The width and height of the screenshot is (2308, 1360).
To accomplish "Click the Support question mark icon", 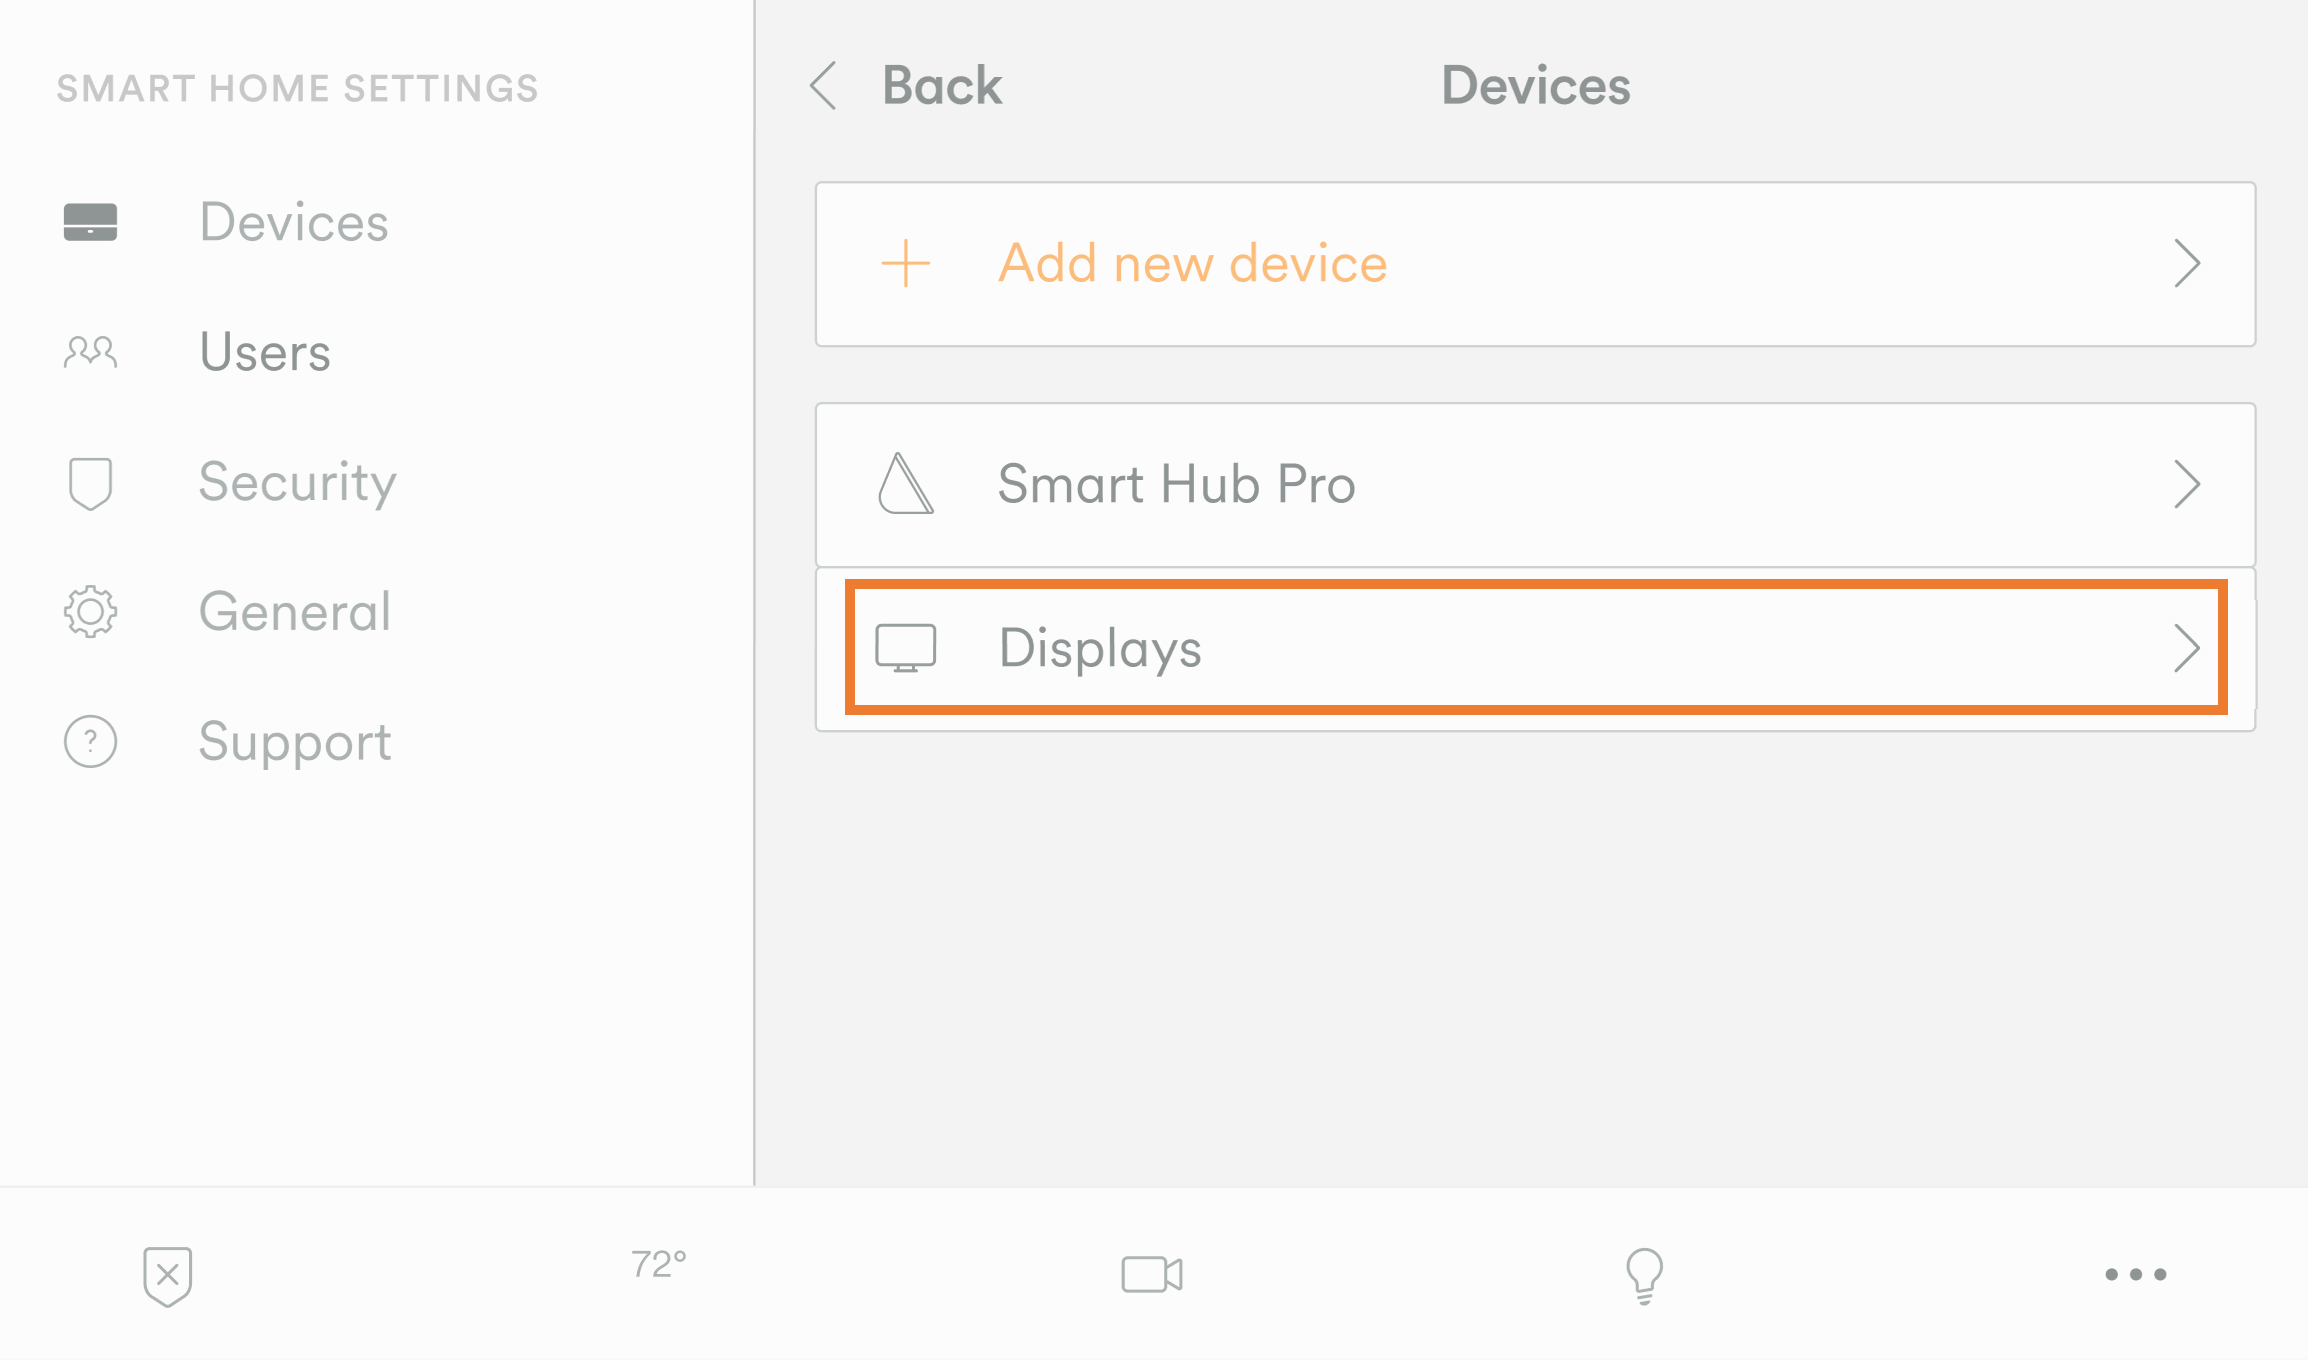I will [90, 742].
